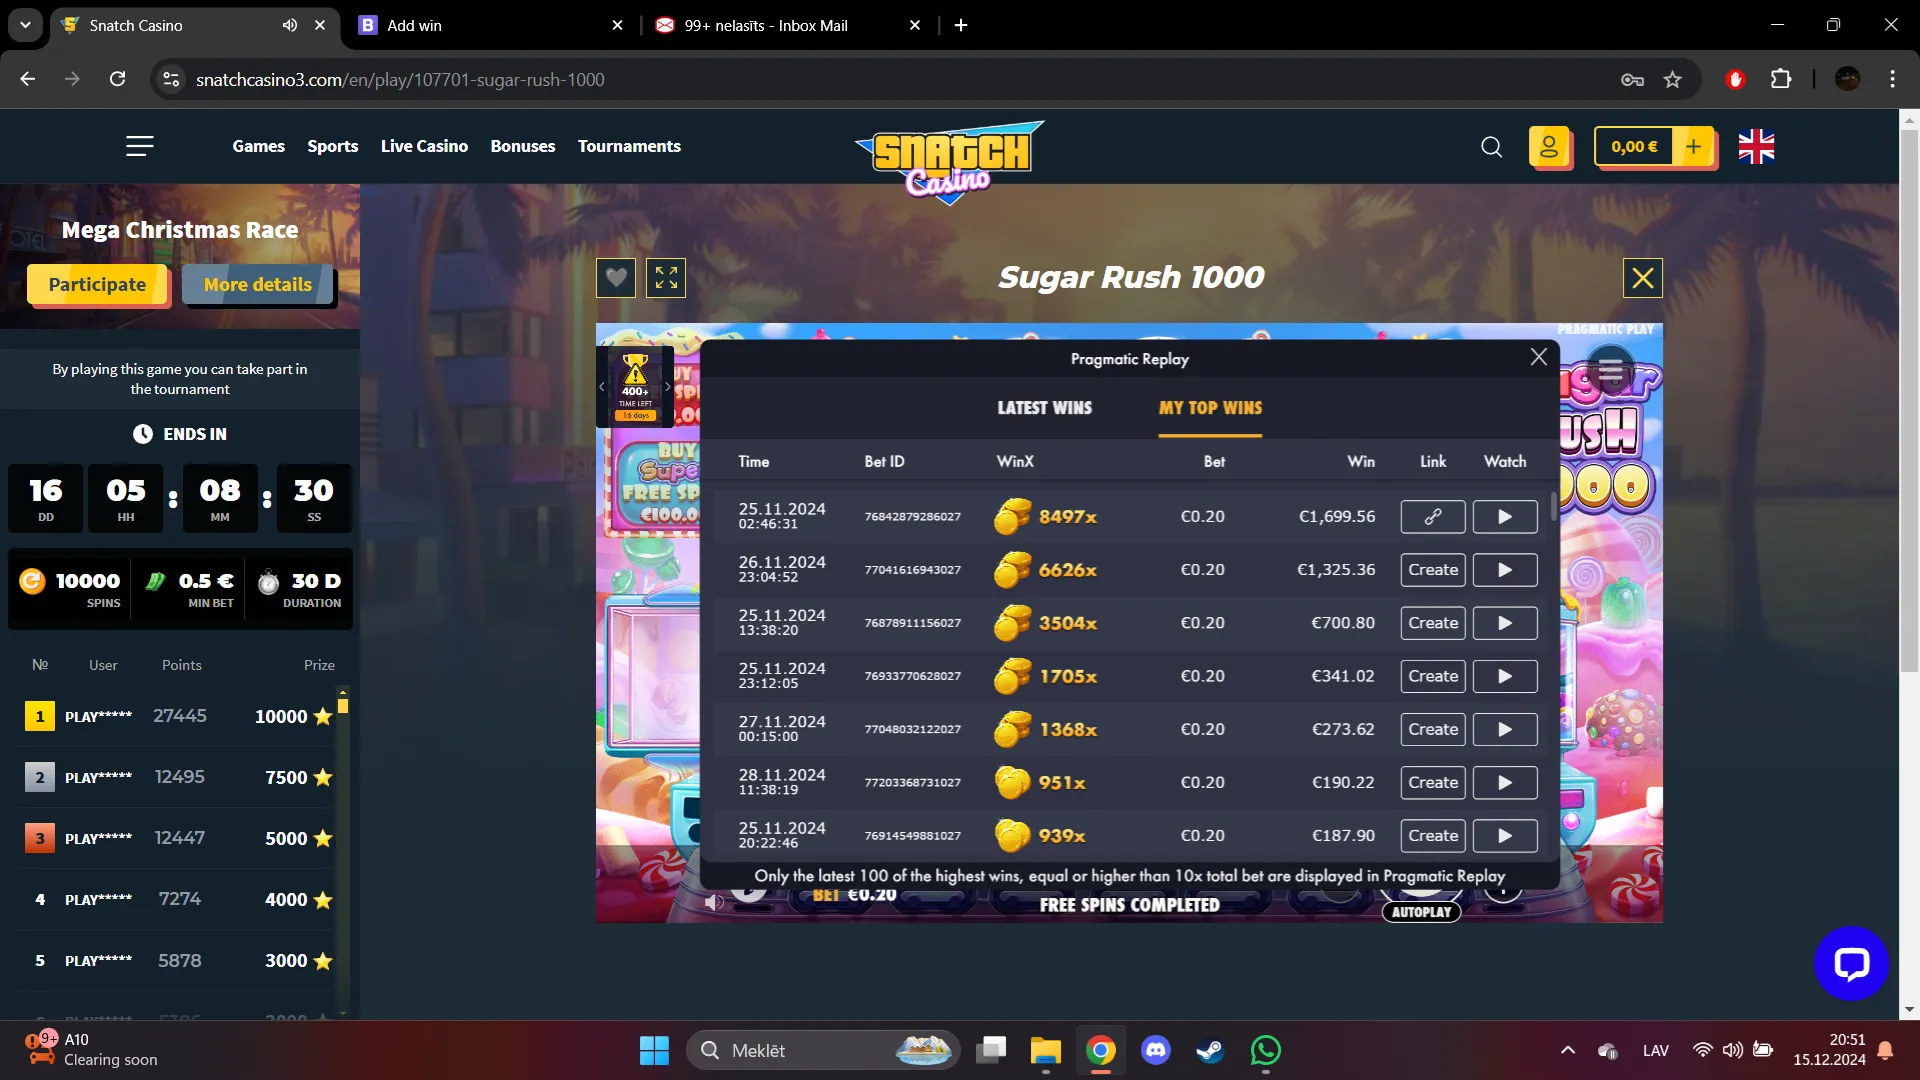Mute the Snatch Casino browser tab
Viewport: 1920px width, 1080px height.
click(289, 25)
